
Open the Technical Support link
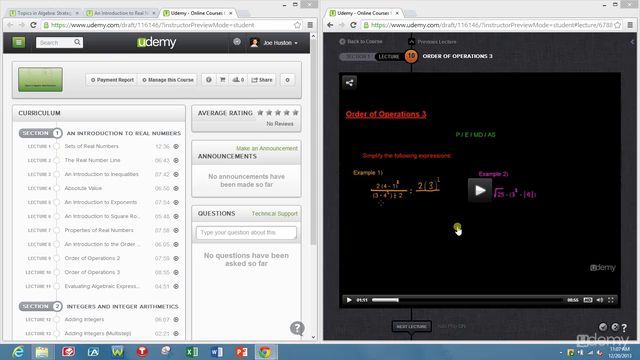[275, 213]
